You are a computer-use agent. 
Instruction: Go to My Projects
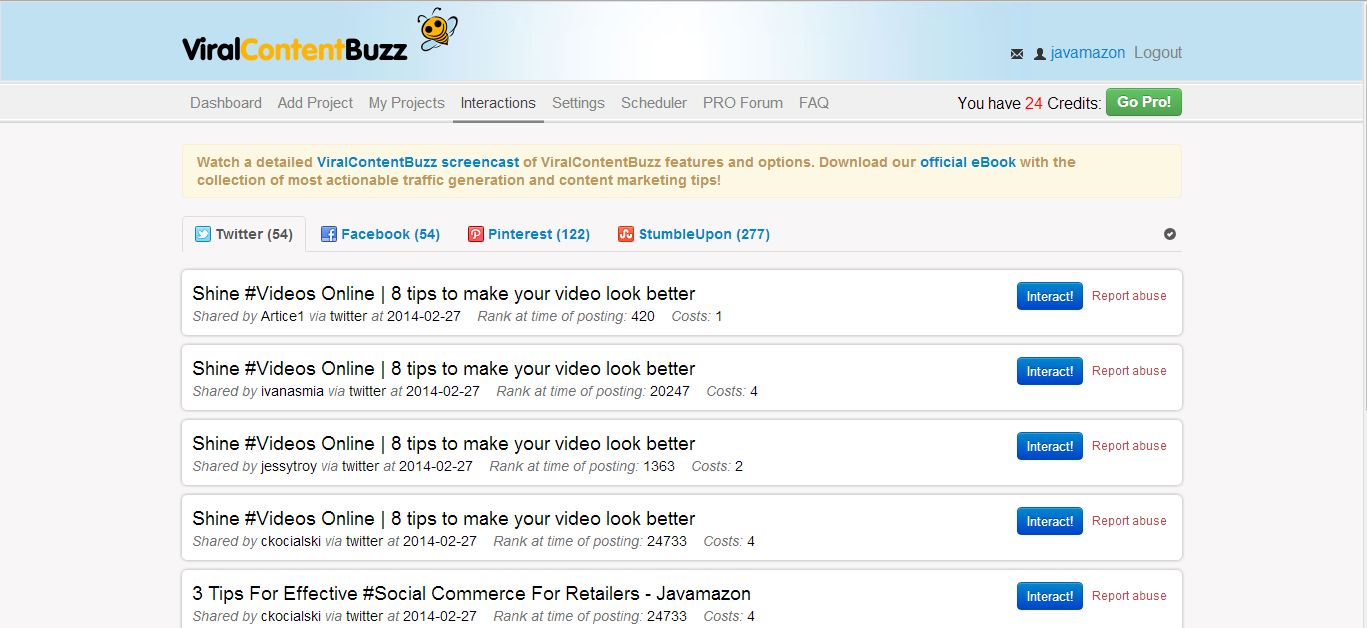point(407,103)
